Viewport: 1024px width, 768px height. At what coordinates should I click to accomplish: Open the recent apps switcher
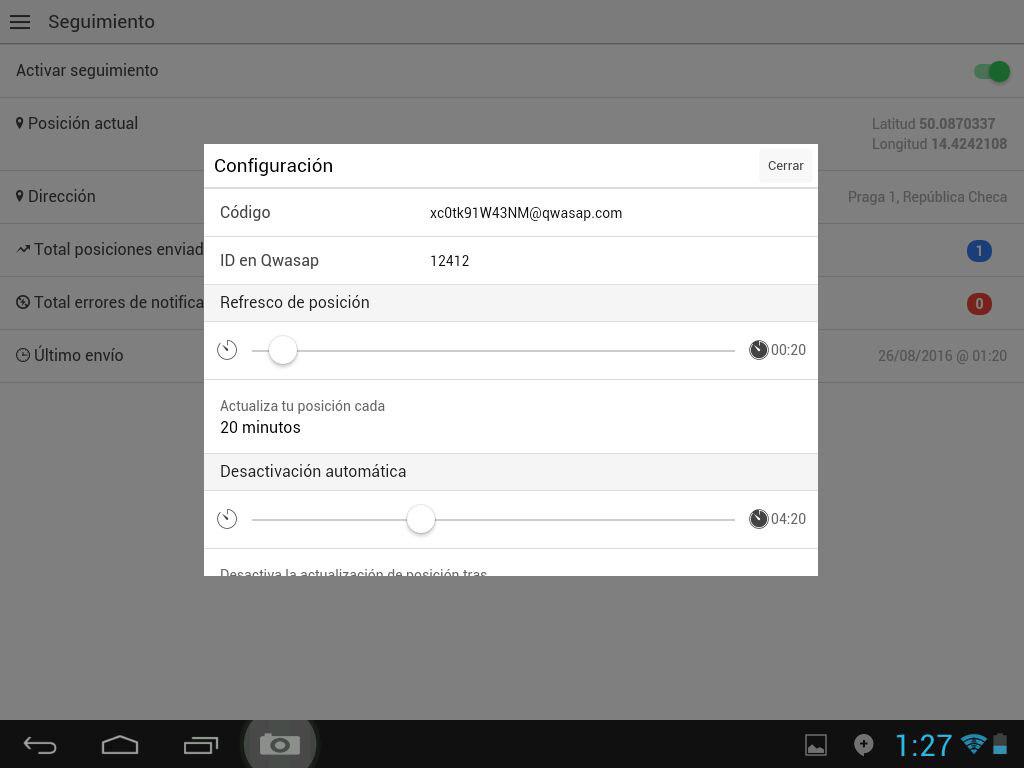click(201, 745)
